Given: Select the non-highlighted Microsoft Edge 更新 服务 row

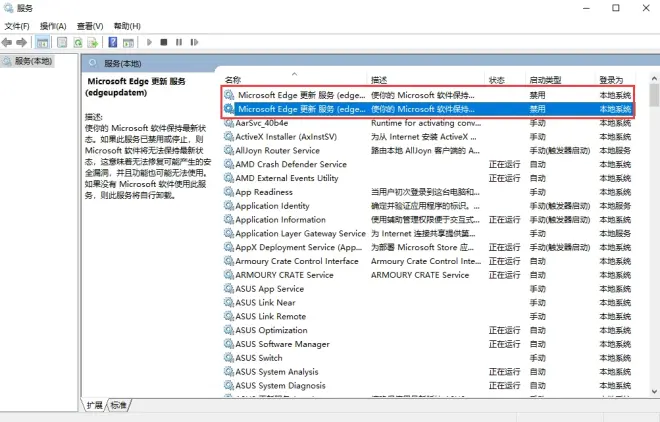Looking at the screenshot, I should [428, 95].
